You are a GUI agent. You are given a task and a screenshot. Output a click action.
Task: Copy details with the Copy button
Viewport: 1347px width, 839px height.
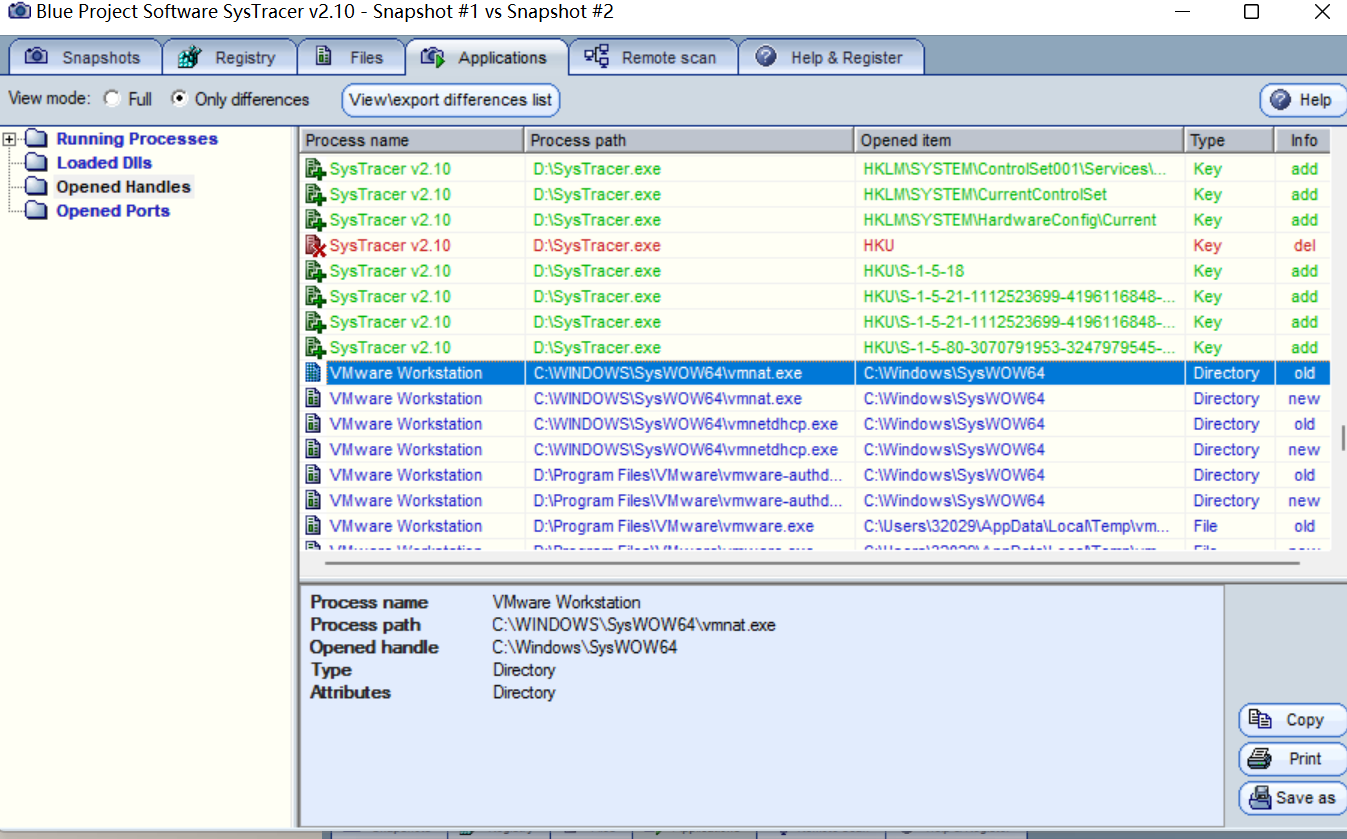tap(1292, 720)
